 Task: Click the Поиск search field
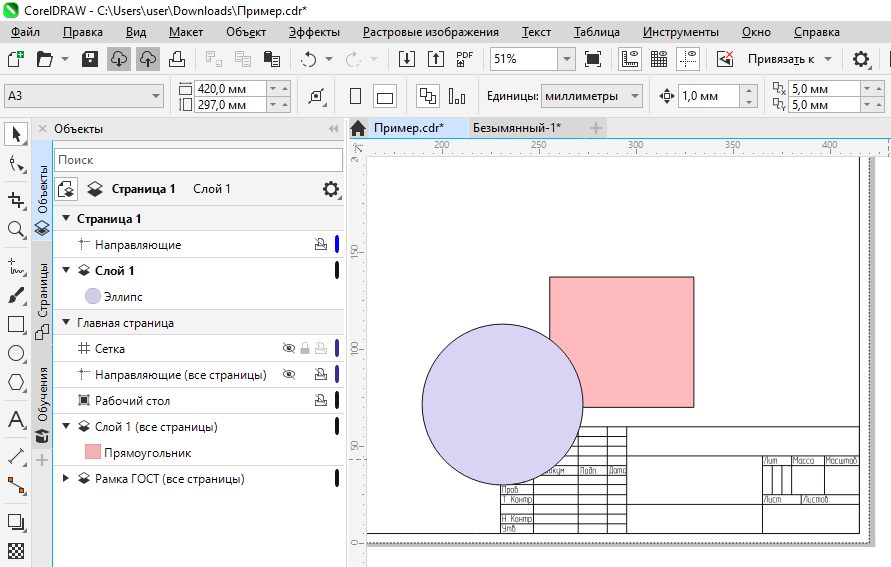[198, 160]
